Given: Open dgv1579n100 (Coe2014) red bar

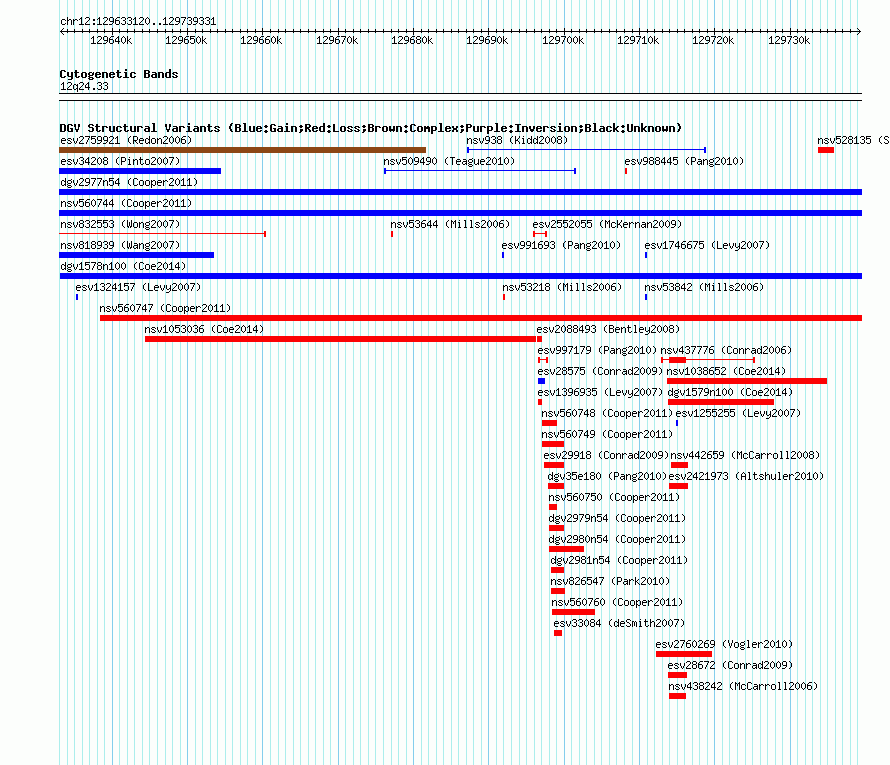Looking at the screenshot, I should 721,402.
